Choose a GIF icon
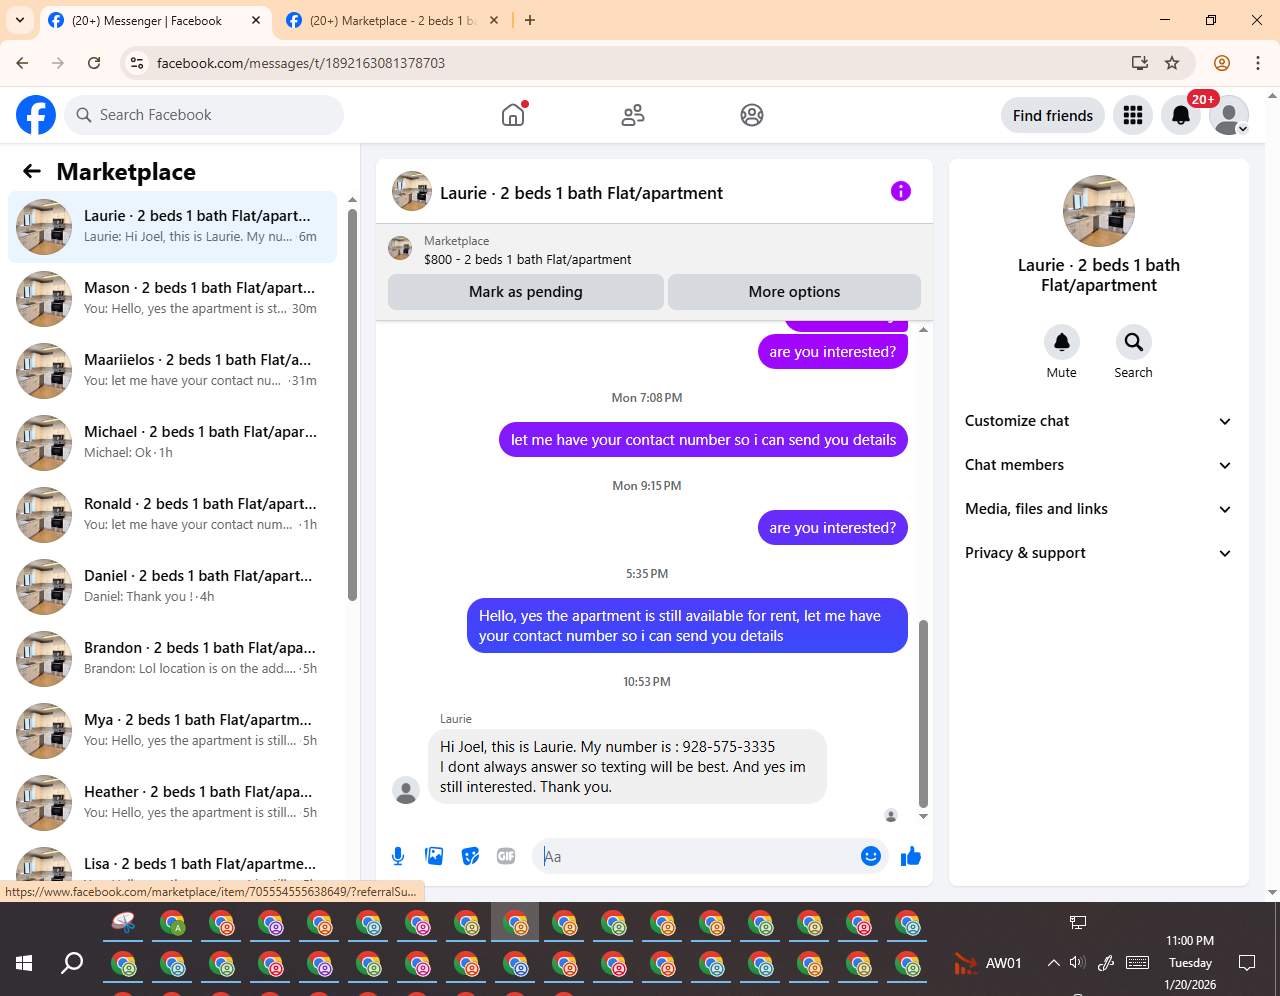 [506, 856]
